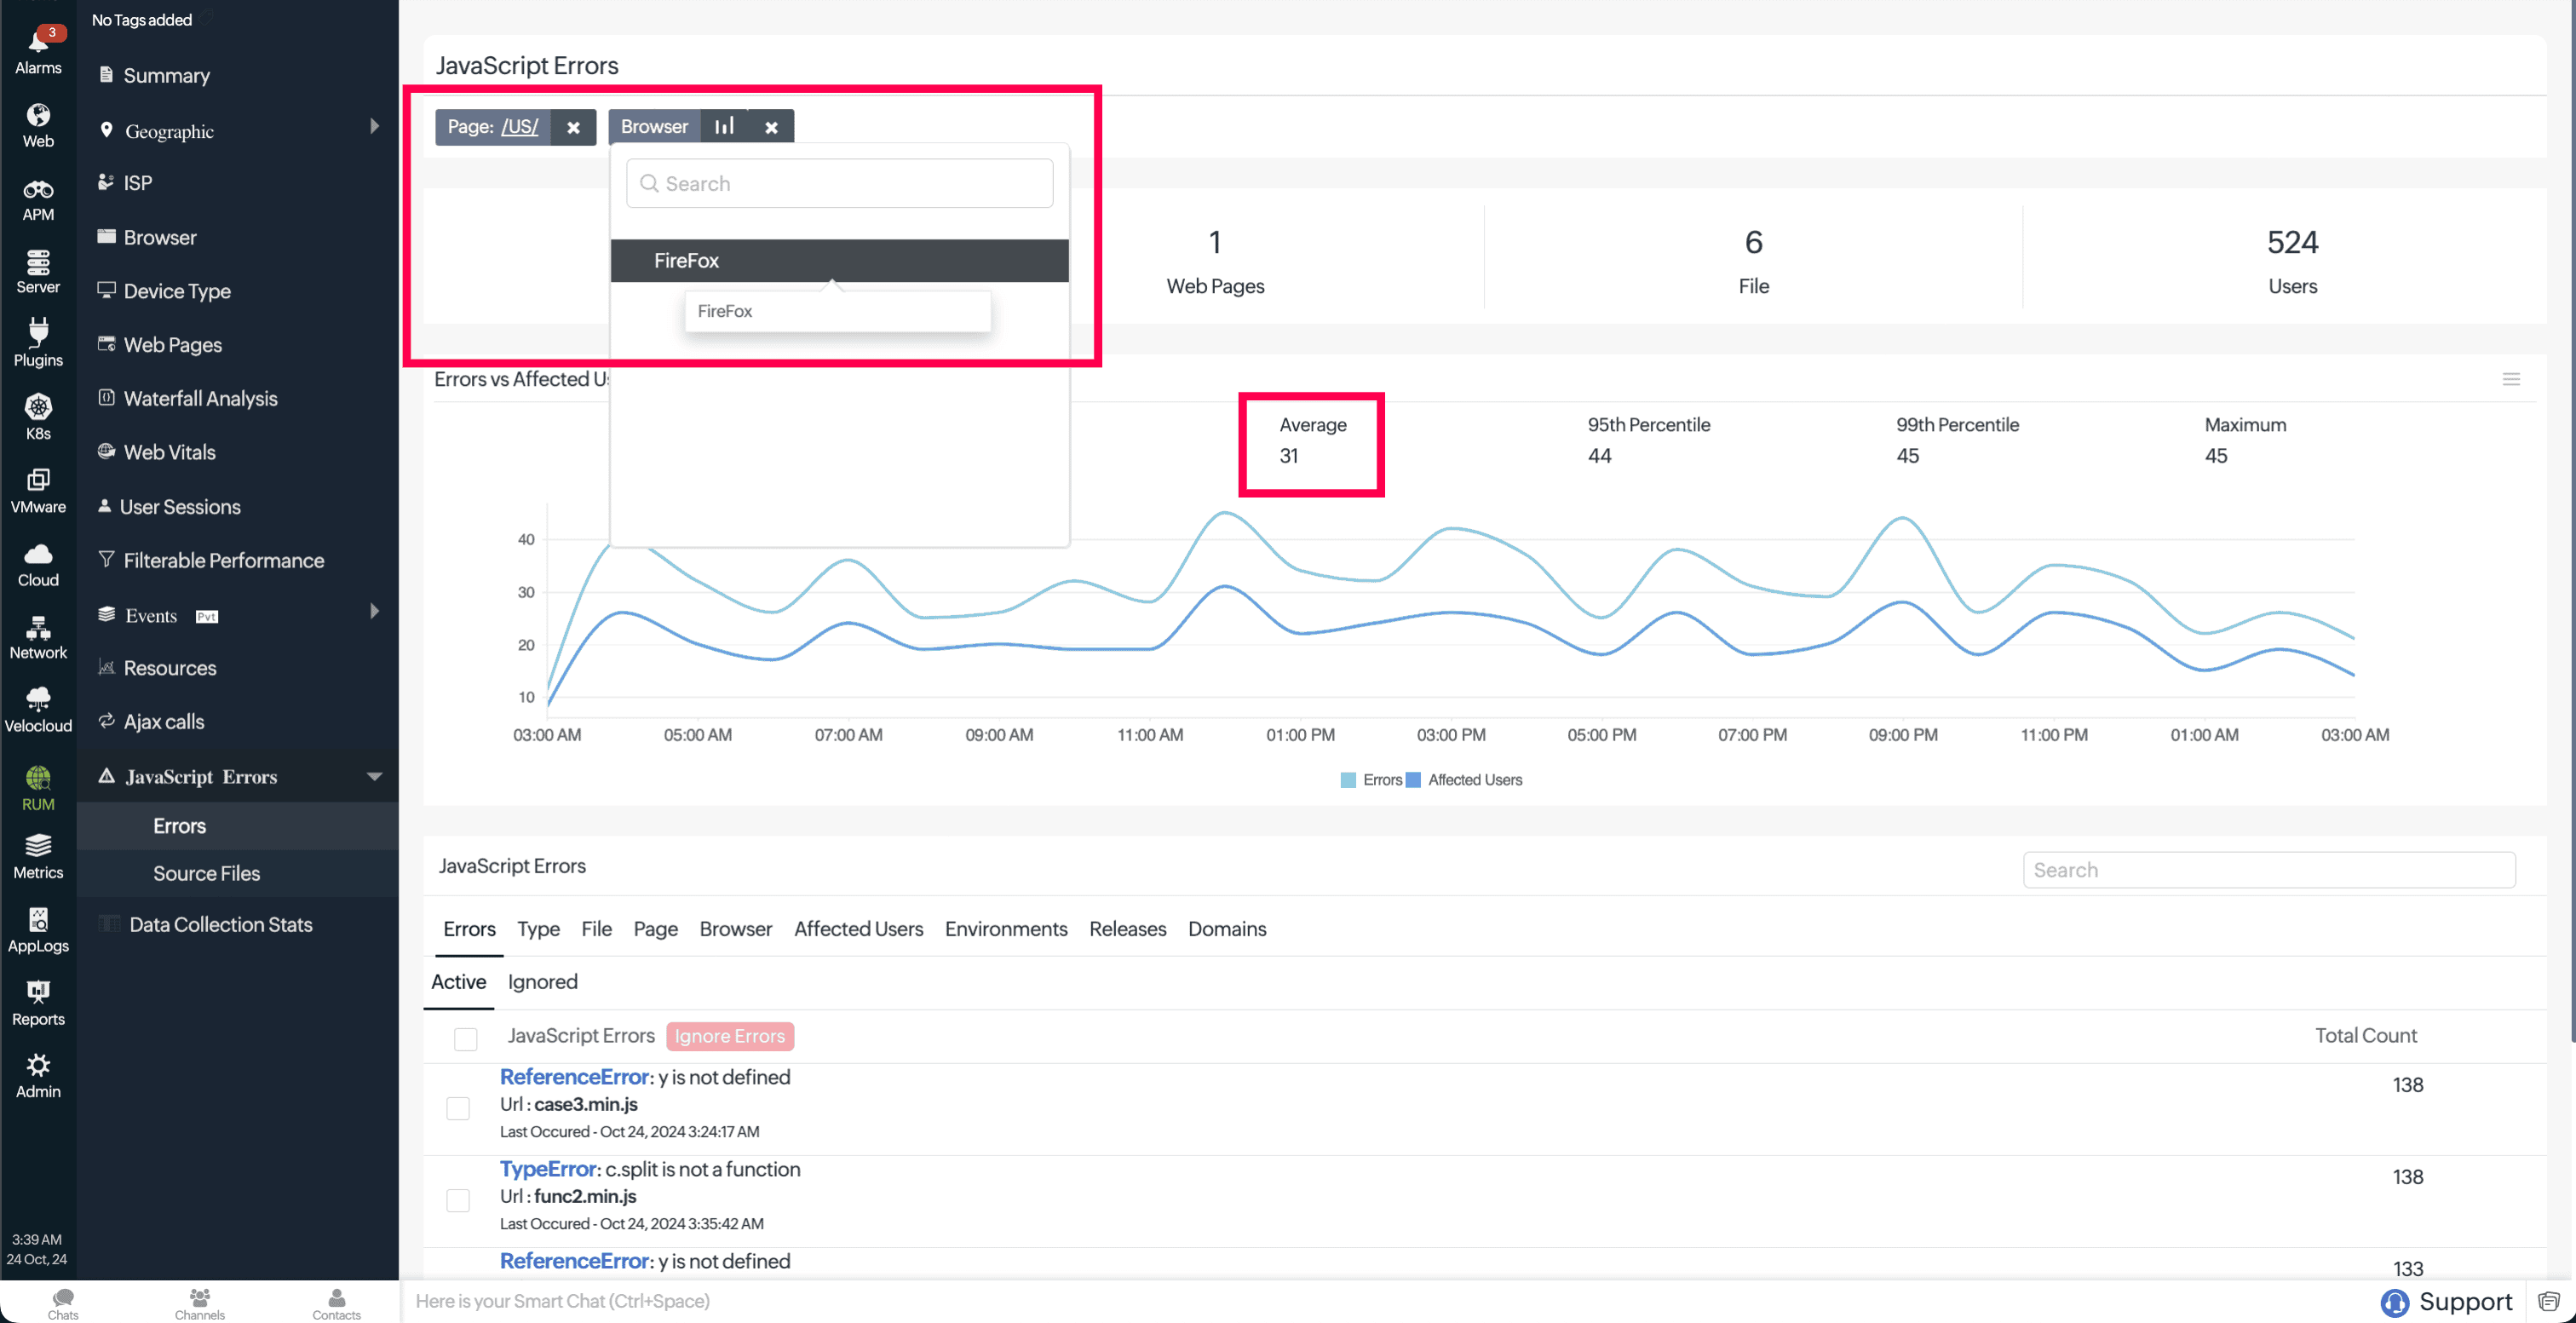Switch to the Affected Users tab

[x=858, y=929]
